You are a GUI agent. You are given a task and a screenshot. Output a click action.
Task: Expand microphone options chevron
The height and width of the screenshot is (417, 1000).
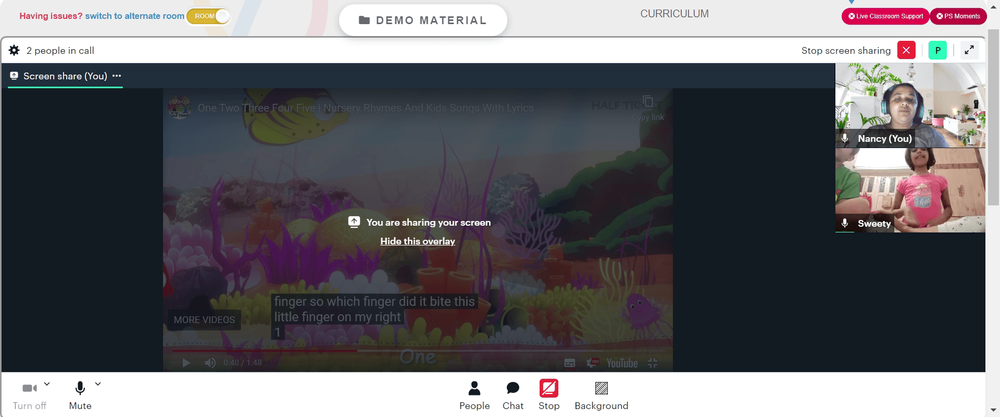[98, 384]
